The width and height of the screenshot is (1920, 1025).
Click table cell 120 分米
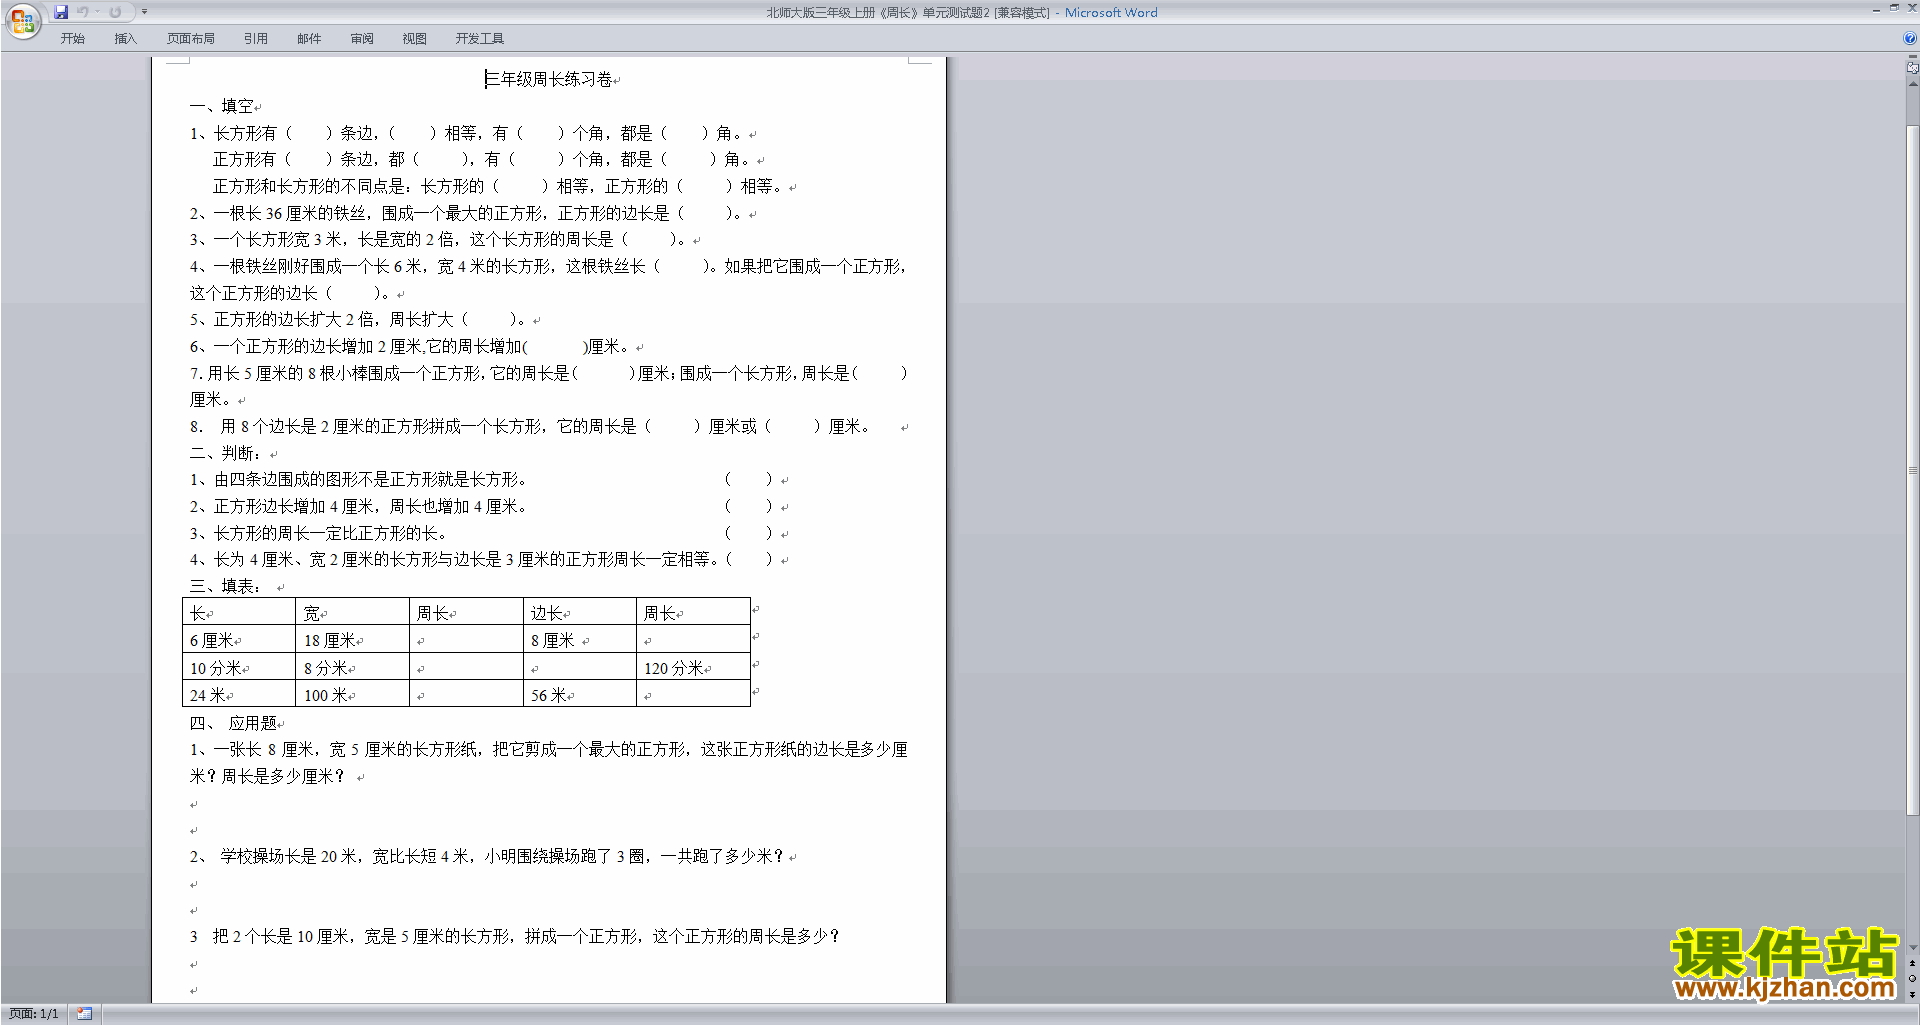click(693, 668)
